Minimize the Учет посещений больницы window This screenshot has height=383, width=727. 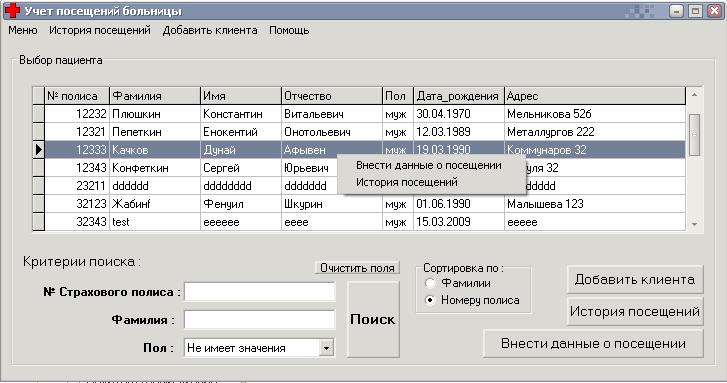point(676,11)
